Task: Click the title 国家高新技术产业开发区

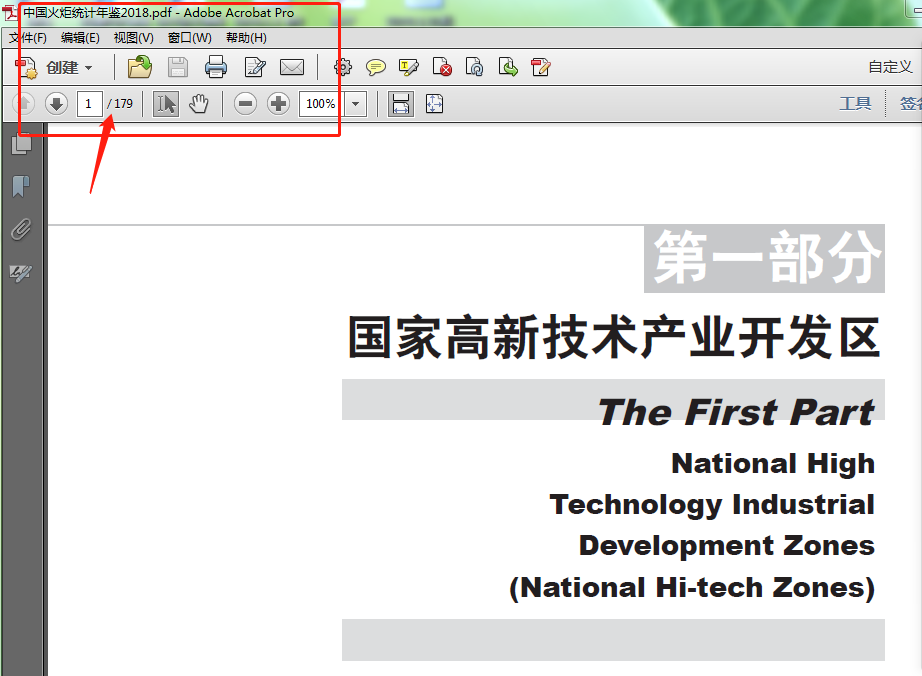Action: click(x=614, y=337)
